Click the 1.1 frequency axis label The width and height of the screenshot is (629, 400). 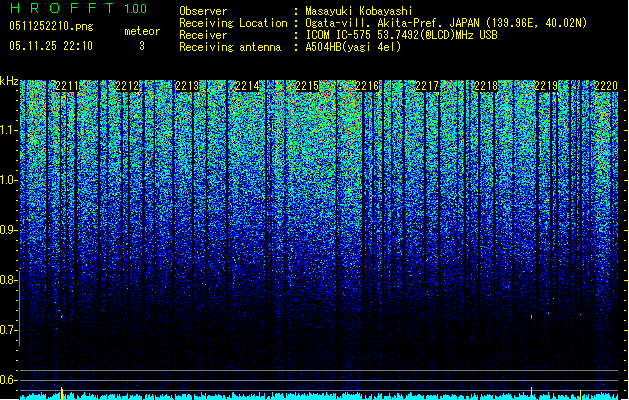[9, 131]
